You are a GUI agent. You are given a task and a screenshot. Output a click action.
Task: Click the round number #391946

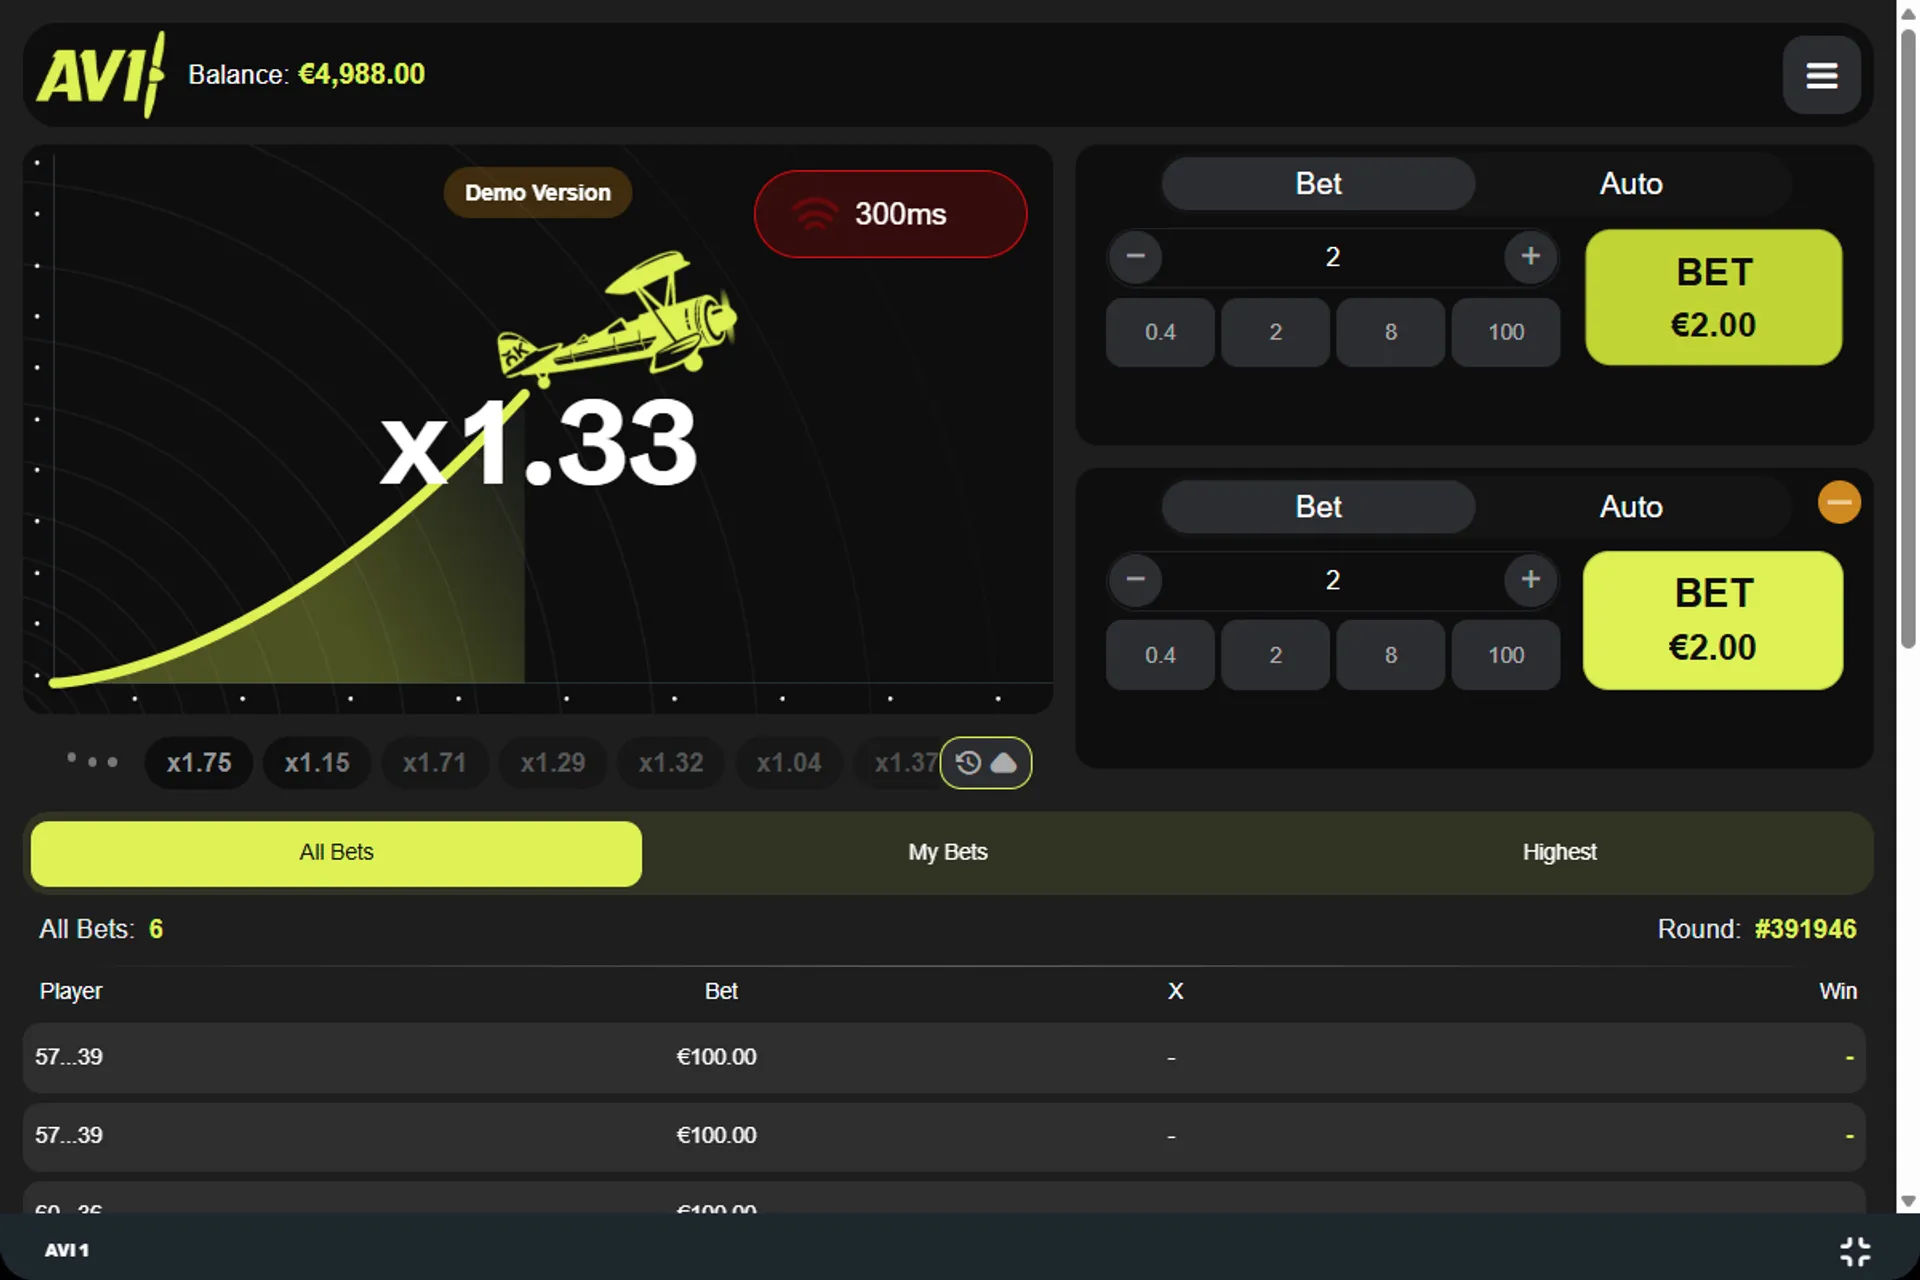(x=1805, y=929)
